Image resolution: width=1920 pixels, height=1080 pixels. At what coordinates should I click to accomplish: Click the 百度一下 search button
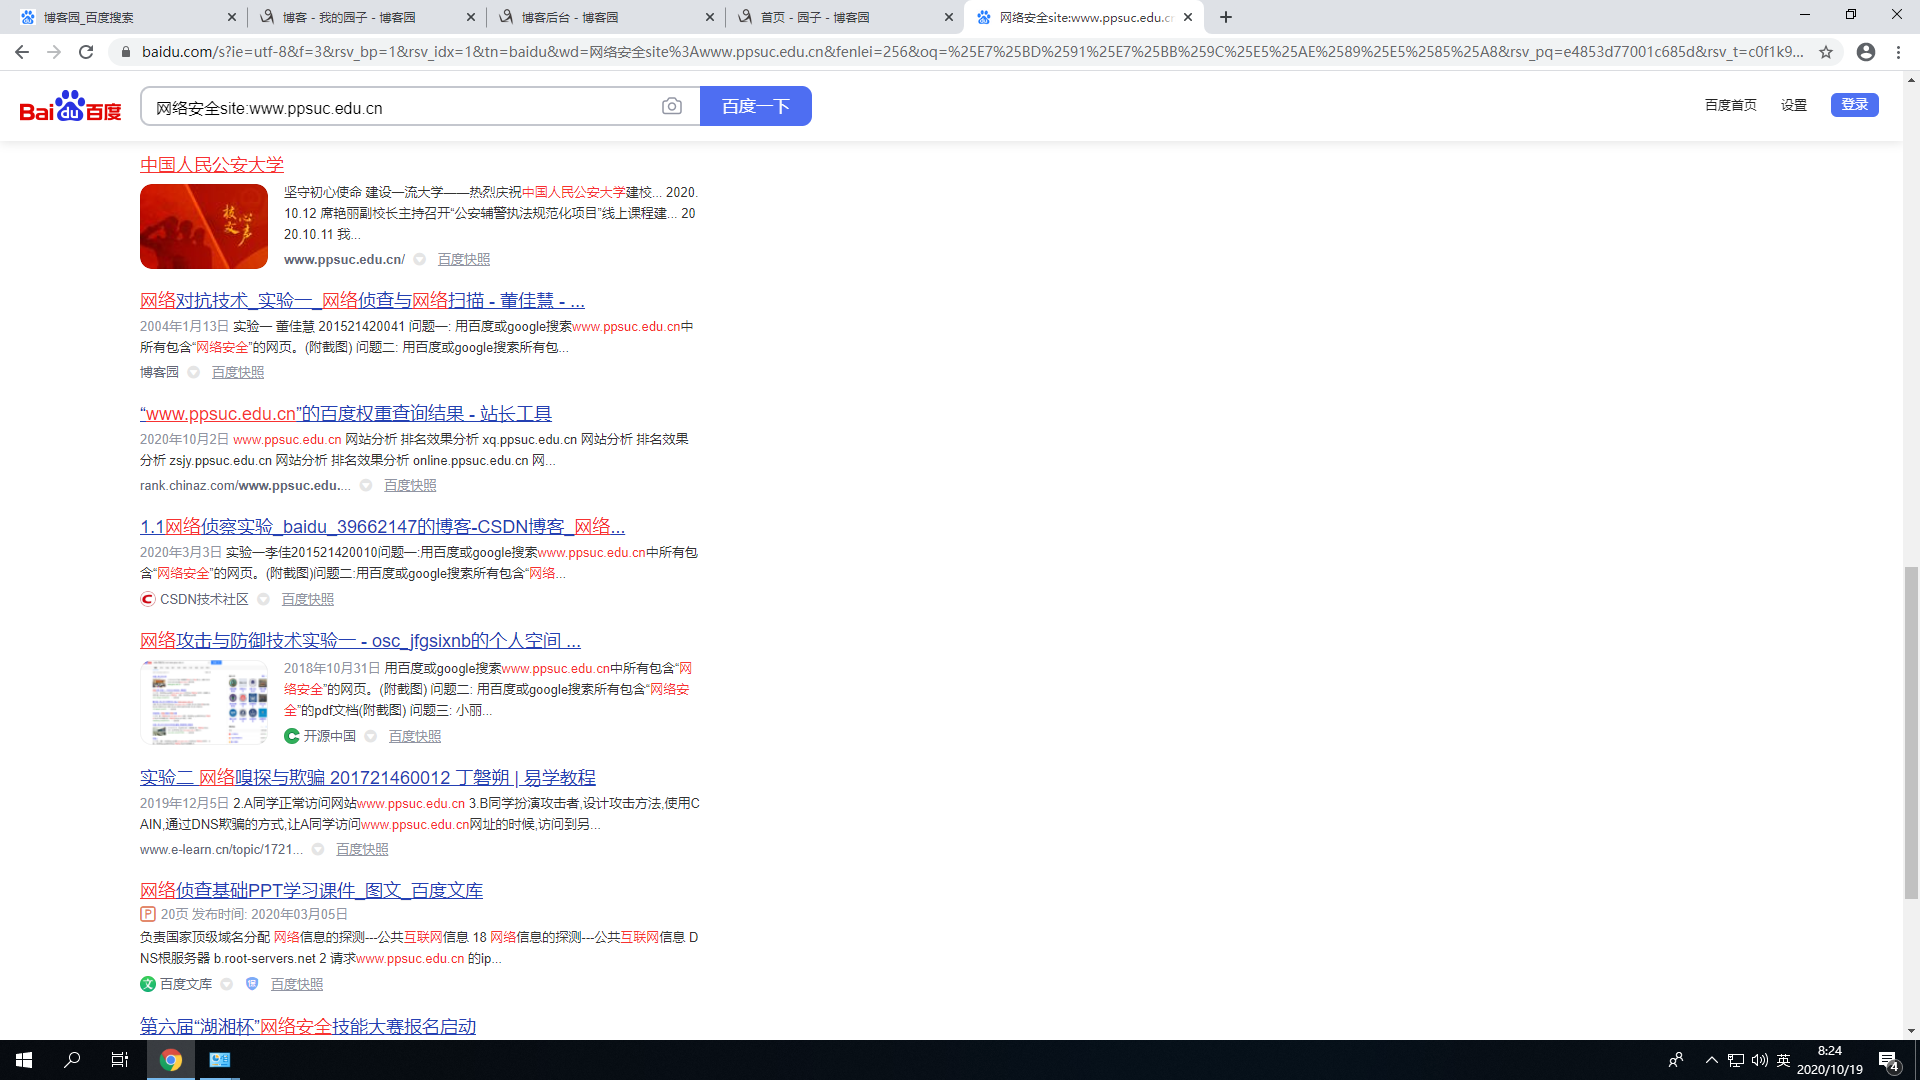[755, 106]
